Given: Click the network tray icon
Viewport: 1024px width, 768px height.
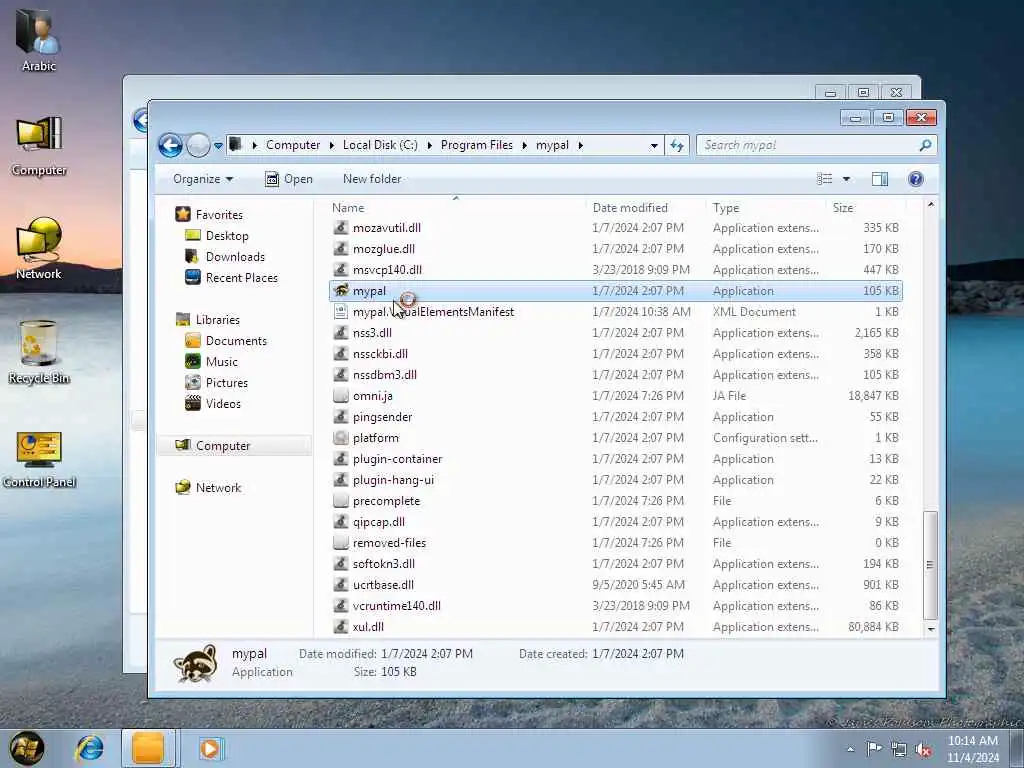Looking at the screenshot, I should (899, 749).
